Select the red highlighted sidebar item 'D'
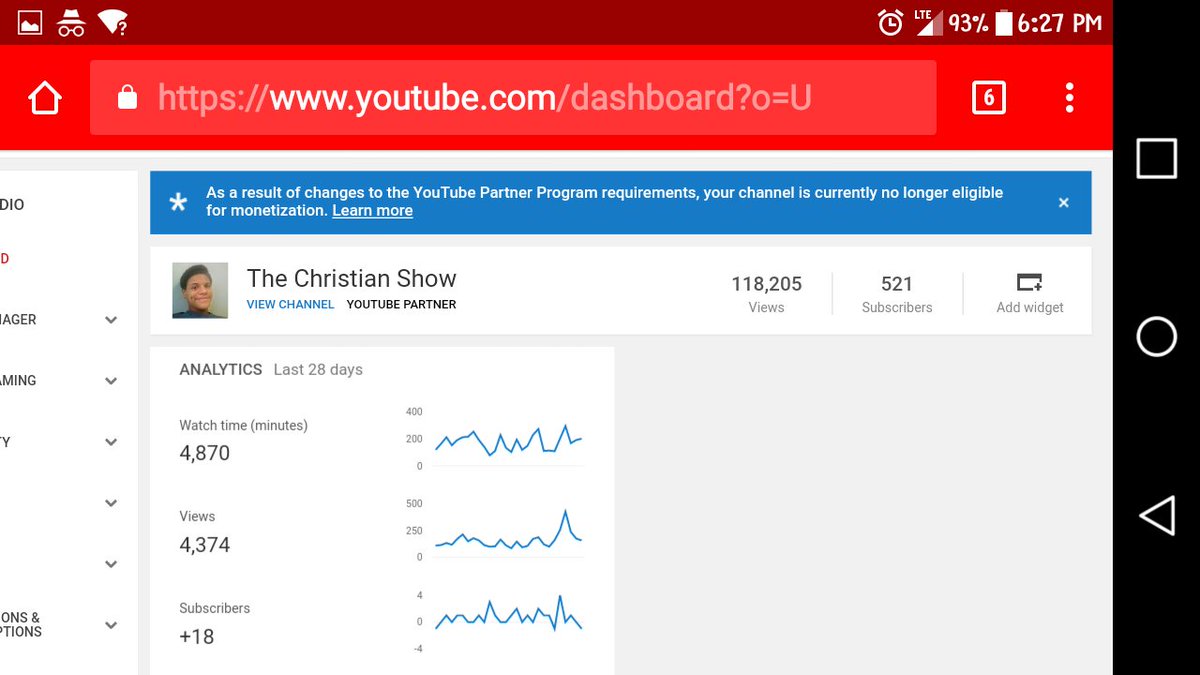Screen dimensions: 1200x675 click(4, 259)
